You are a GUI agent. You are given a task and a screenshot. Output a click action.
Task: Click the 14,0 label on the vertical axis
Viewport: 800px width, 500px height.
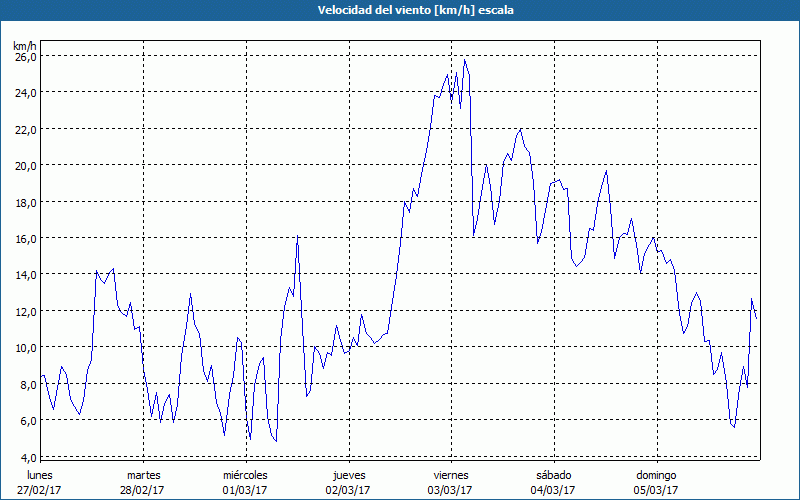tap(25, 275)
